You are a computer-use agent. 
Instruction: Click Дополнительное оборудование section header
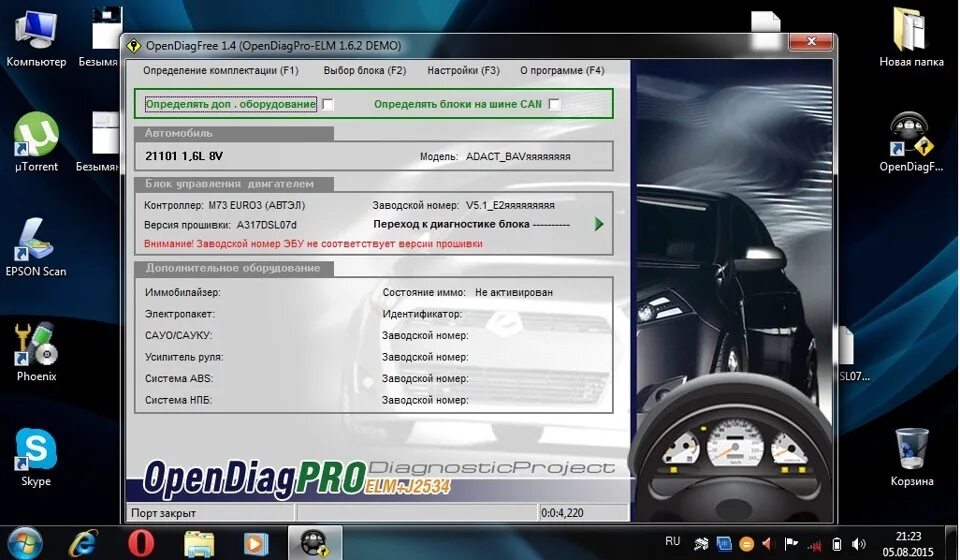[233, 268]
